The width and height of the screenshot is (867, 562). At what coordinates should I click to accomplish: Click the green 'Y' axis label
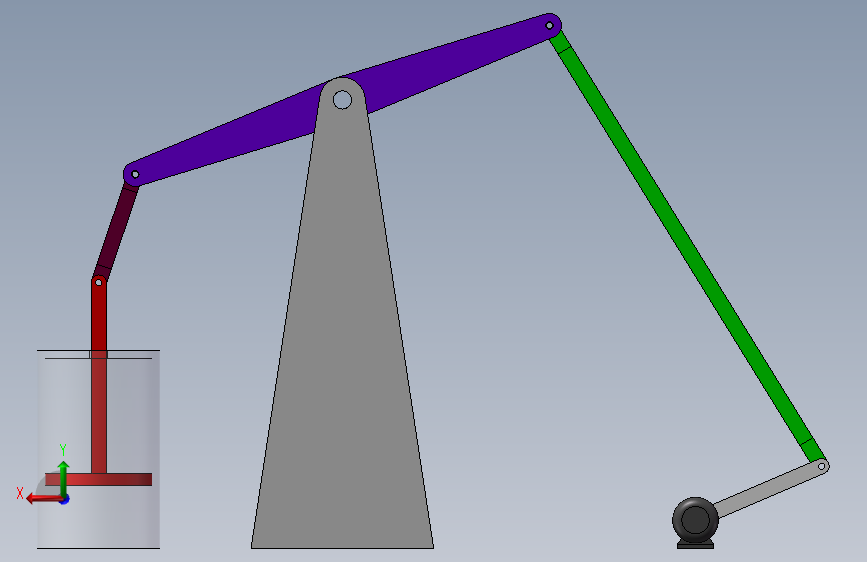(63, 450)
